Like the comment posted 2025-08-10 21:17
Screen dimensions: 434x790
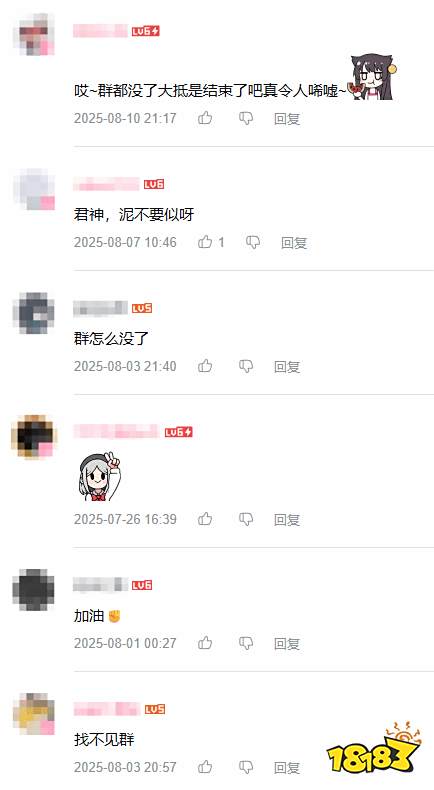205,118
